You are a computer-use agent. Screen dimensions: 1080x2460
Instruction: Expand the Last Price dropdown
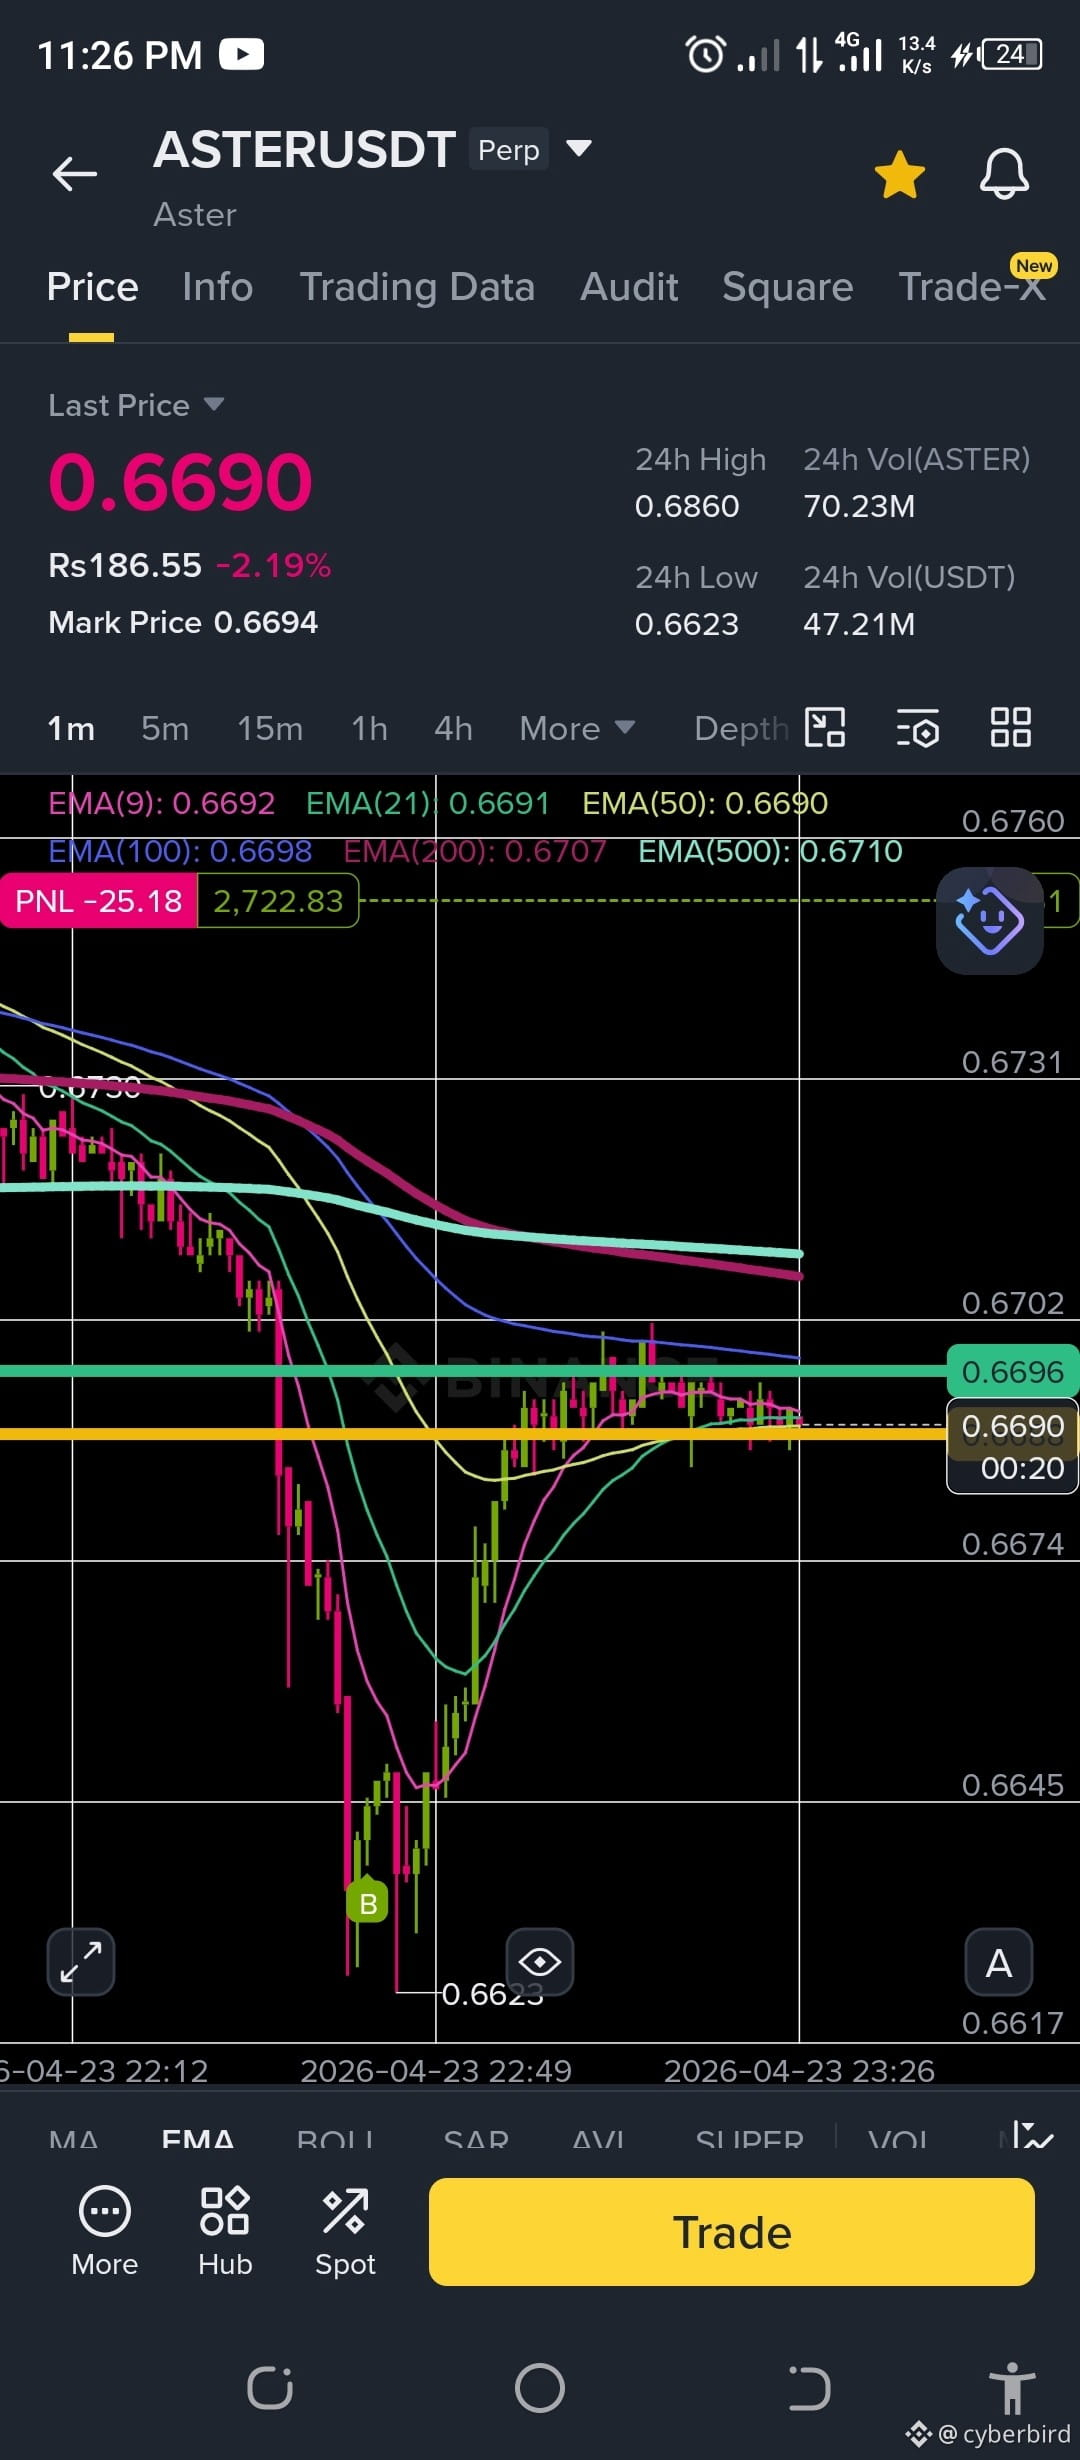[136, 405]
